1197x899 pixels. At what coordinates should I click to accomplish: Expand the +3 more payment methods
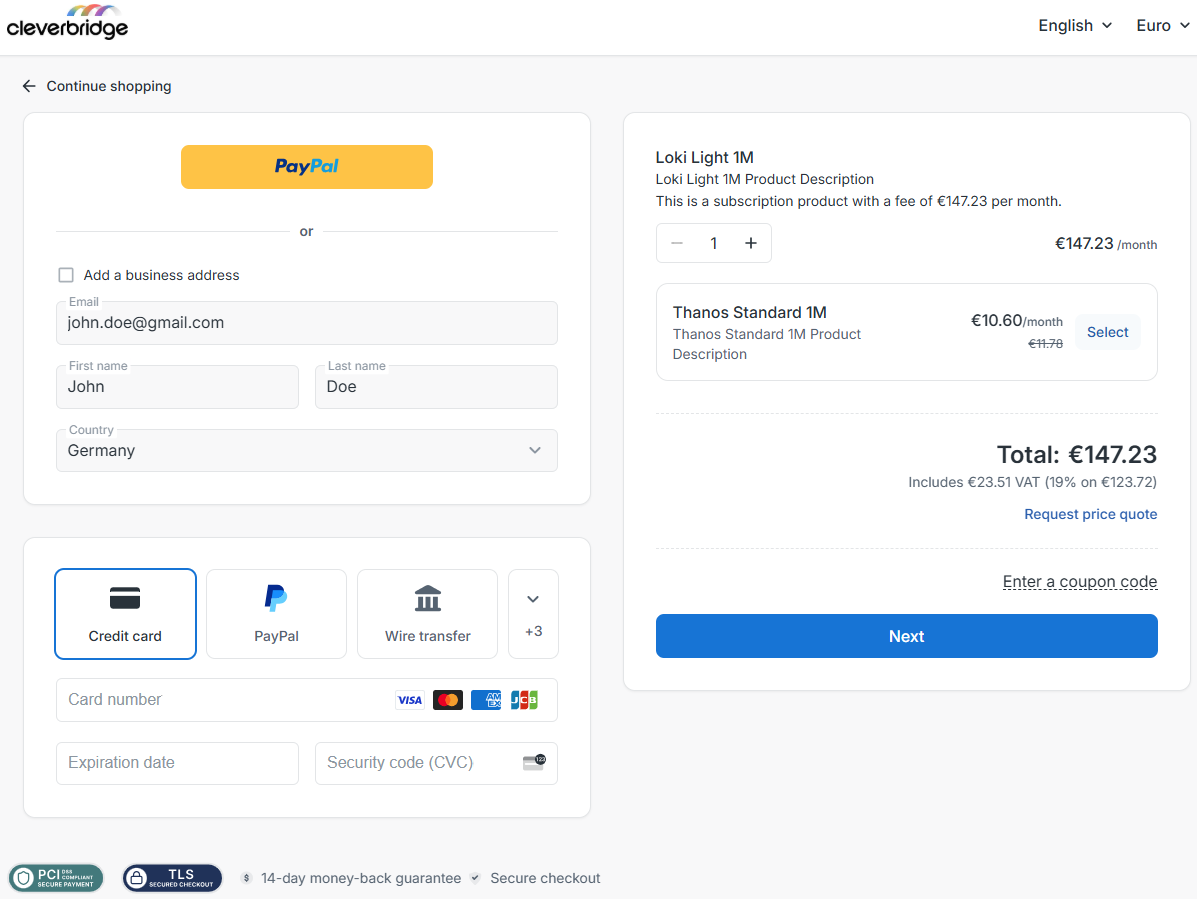[x=534, y=614]
